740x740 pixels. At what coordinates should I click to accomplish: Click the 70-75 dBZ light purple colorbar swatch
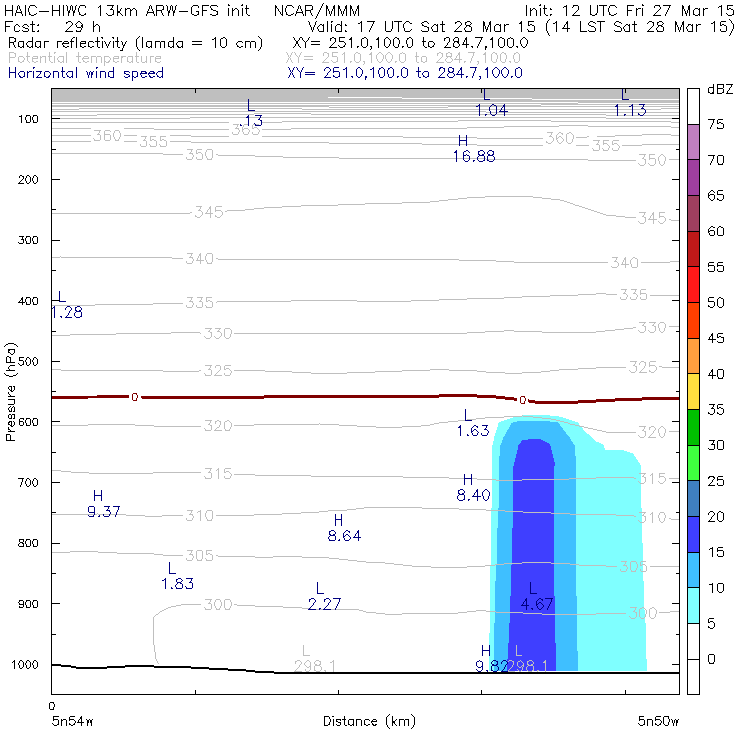693,142
